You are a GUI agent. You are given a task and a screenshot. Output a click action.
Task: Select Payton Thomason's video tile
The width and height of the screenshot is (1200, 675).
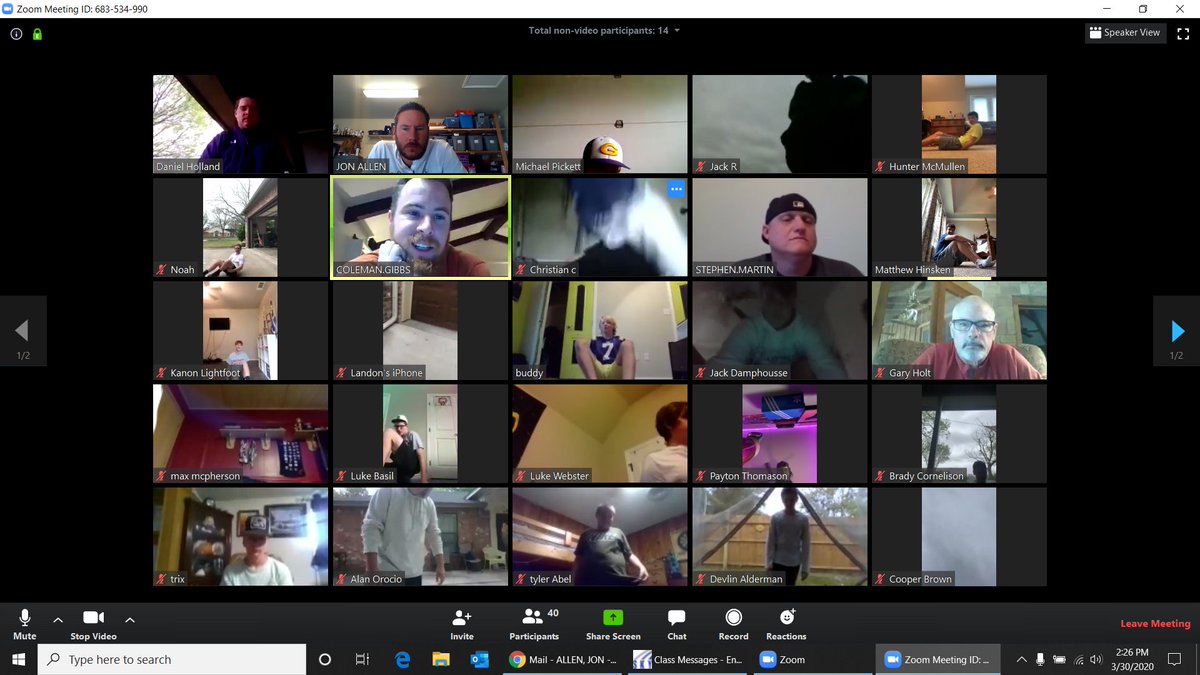[x=780, y=433]
